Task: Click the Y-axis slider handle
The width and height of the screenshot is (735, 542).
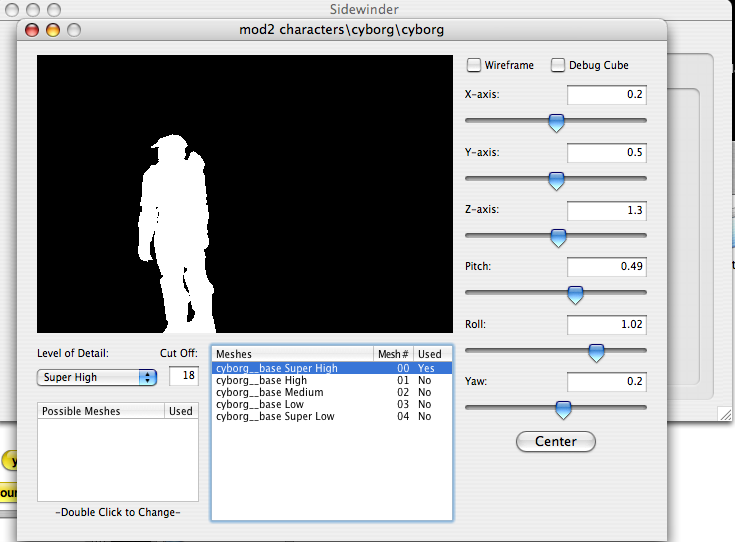Action: coord(556,181)
